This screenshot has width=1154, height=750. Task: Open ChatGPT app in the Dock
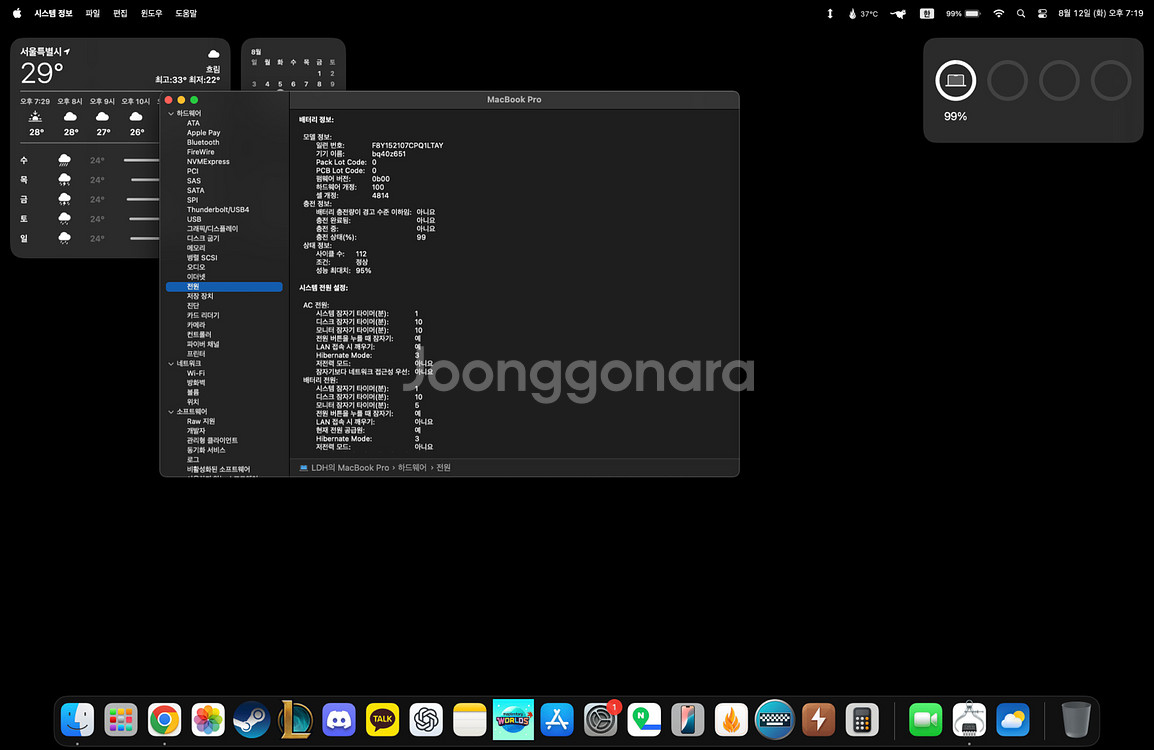(426, 719)
